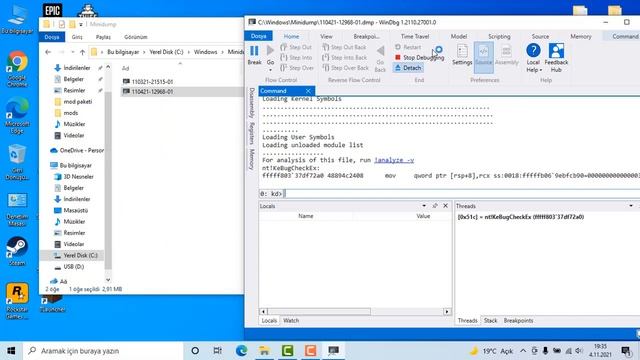
Task: Click Step Over Back
Action: pos(346,68)
